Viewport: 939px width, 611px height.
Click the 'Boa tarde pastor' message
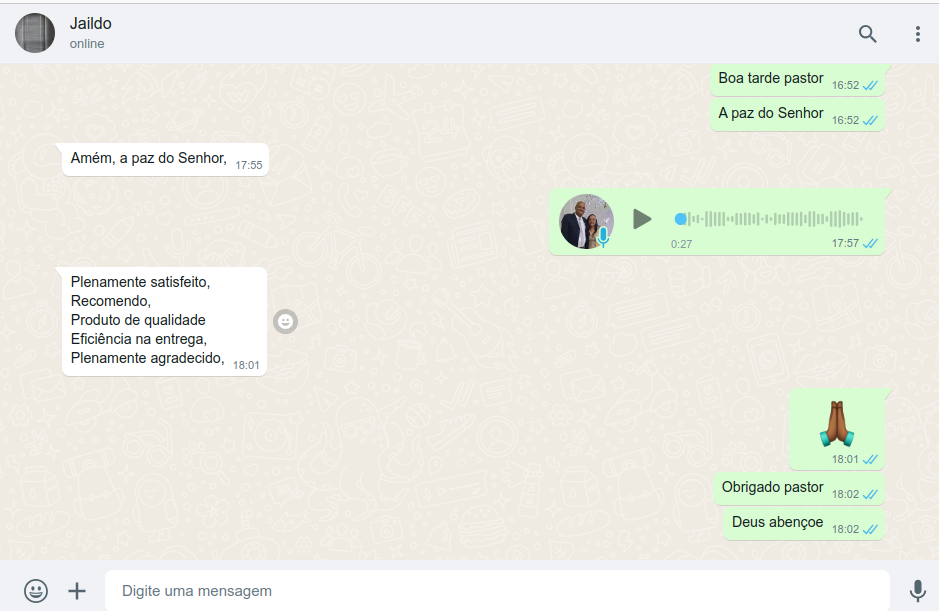[771, 79]
